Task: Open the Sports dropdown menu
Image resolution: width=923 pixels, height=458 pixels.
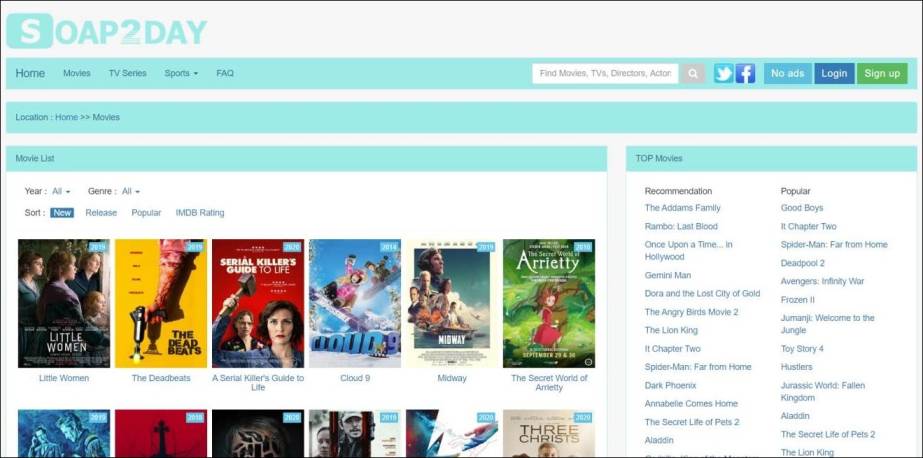Action: [181, 73]
